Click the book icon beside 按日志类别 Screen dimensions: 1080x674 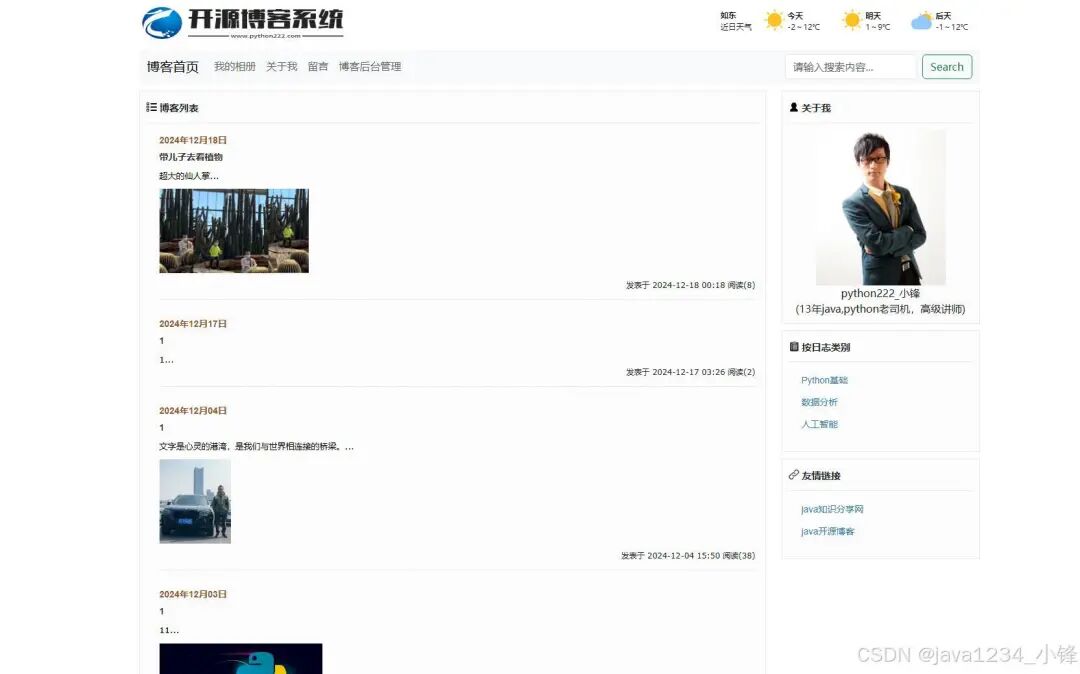pyautogui.click(x=794, y=346)
